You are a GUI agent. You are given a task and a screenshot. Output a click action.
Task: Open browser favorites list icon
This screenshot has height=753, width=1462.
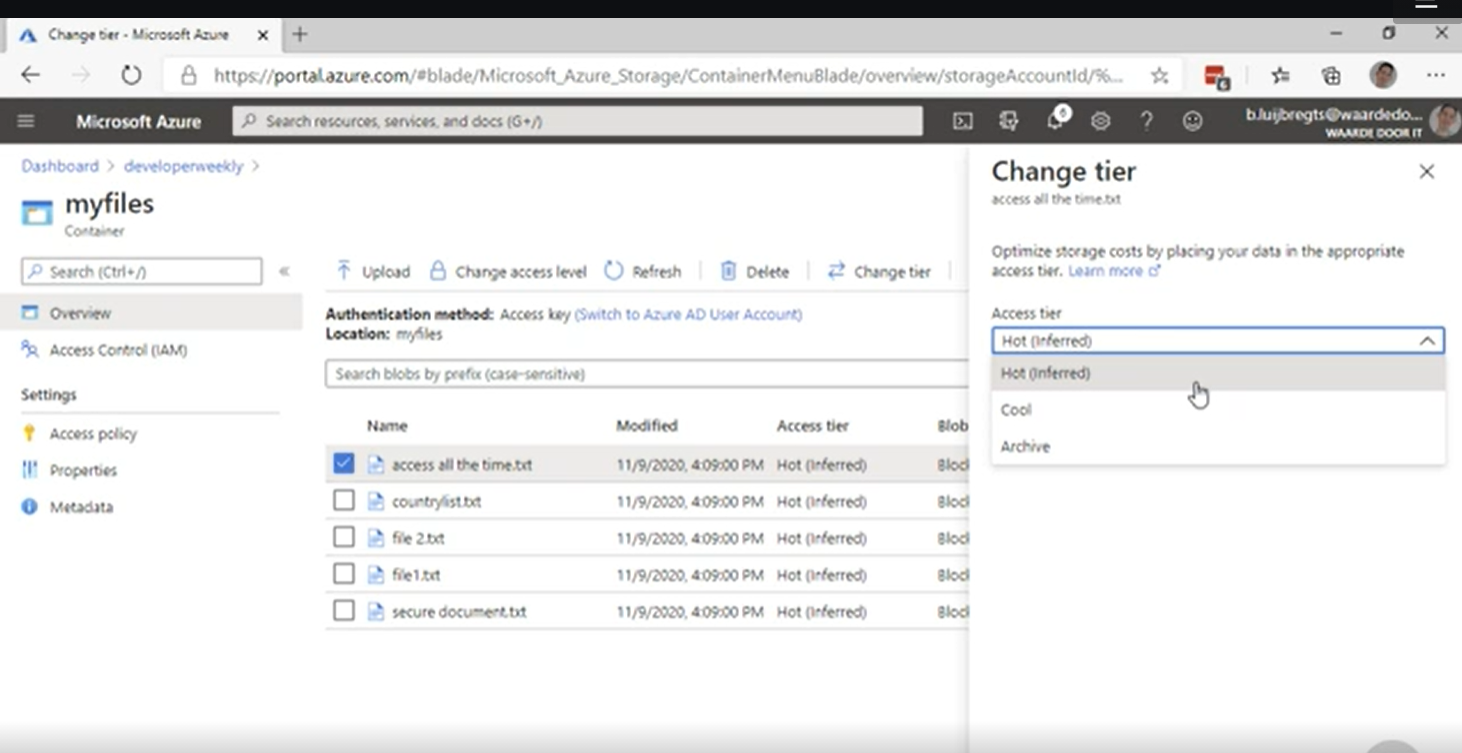point(1280,75)
